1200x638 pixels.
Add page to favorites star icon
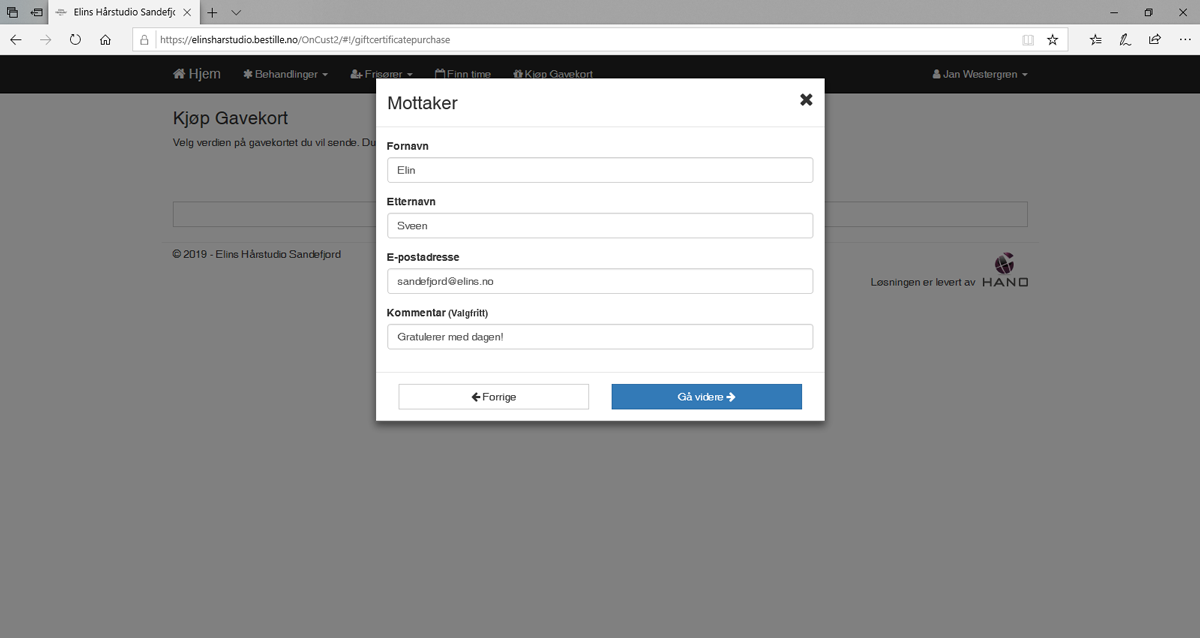pyautogui.click(x=1052, y=40)
